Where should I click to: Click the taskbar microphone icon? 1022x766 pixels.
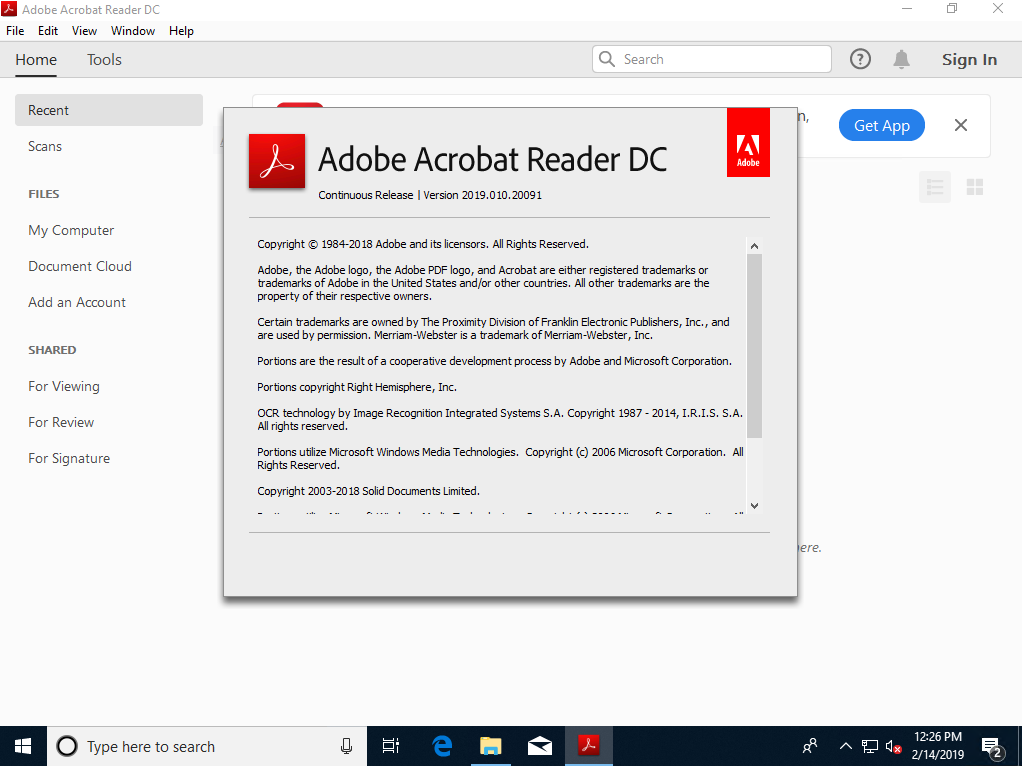pos(346,746)
